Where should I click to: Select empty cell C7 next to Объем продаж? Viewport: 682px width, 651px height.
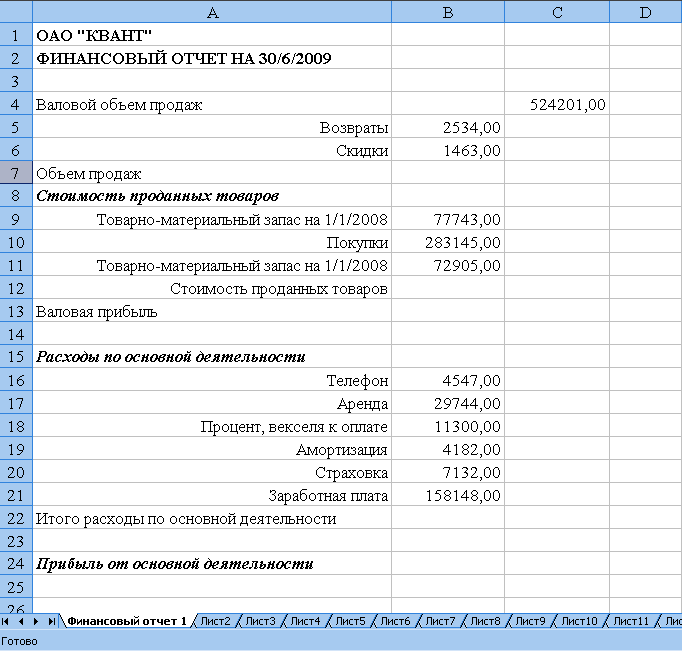557,173
